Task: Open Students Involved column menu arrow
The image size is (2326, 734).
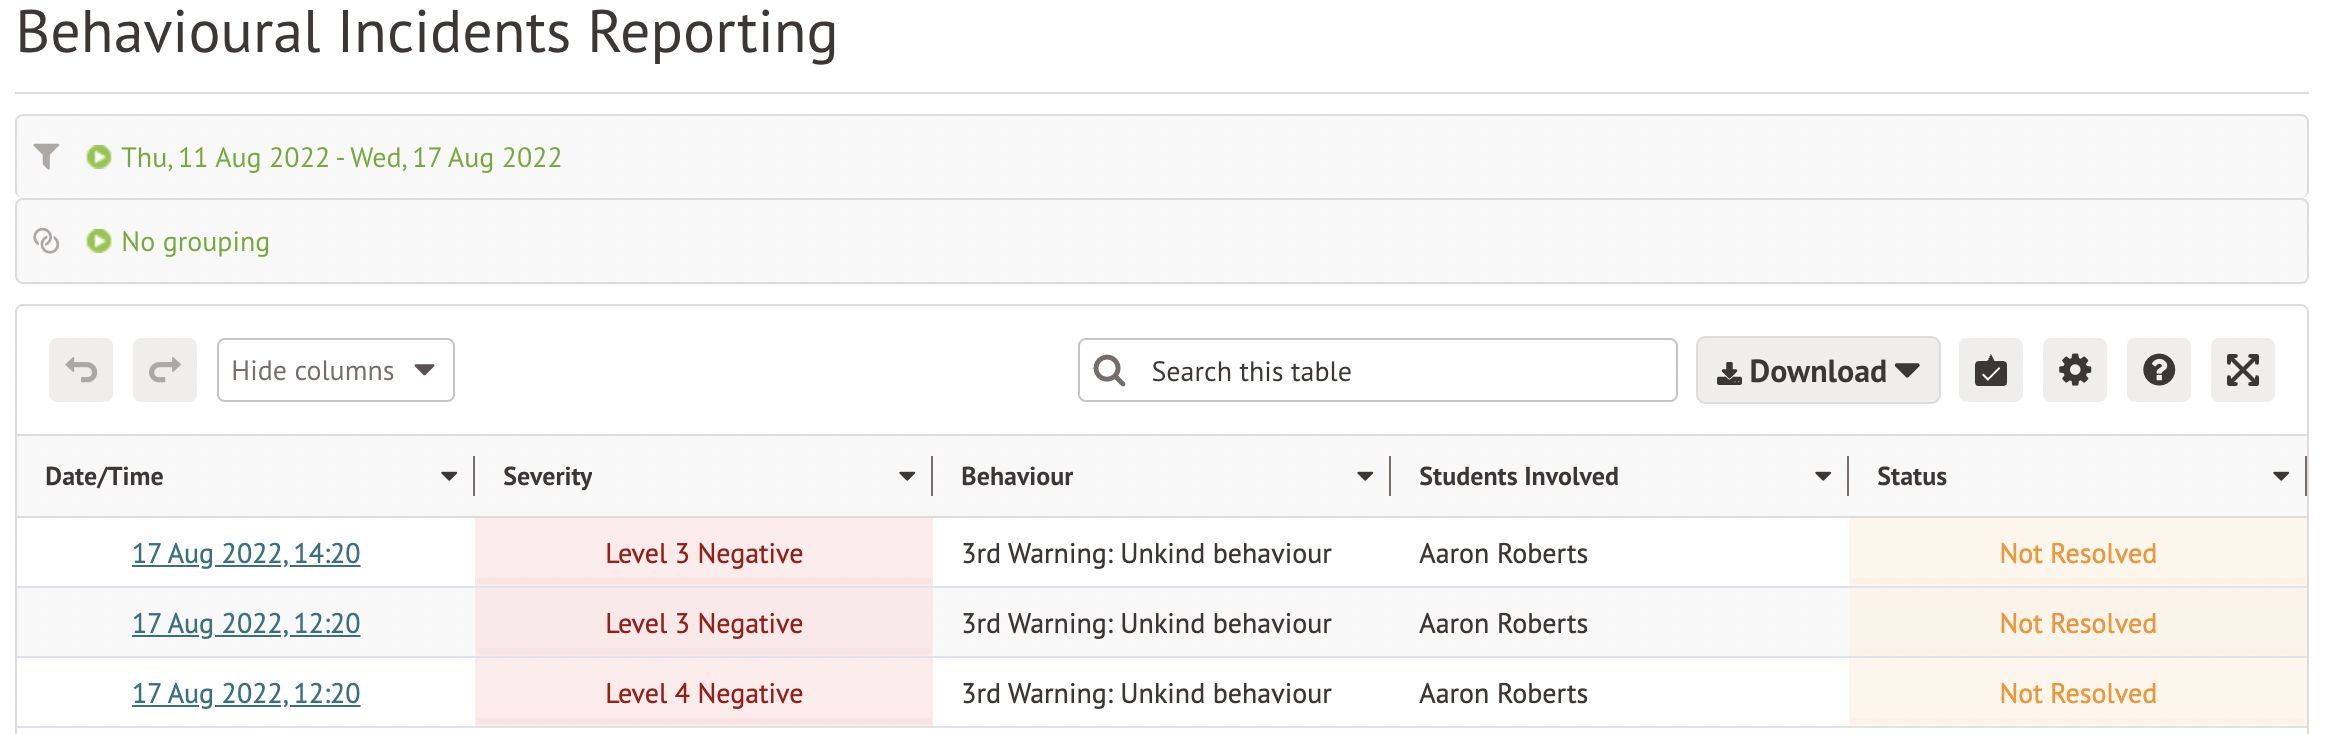Action: [x=1823, y=477]
